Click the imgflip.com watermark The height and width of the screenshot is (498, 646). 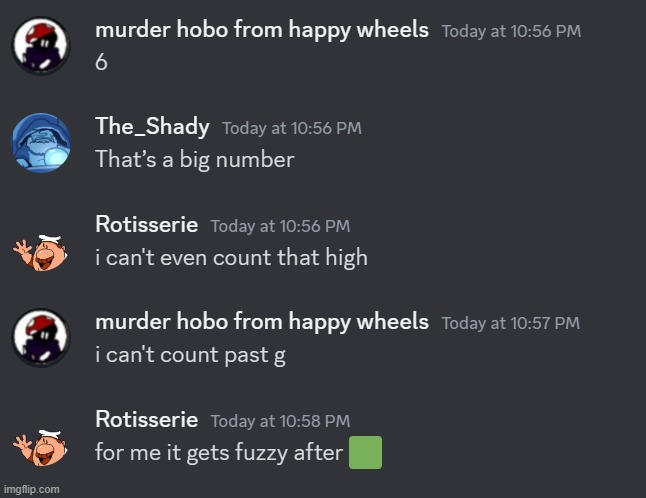pyautogui.click(x=31, y=489)
